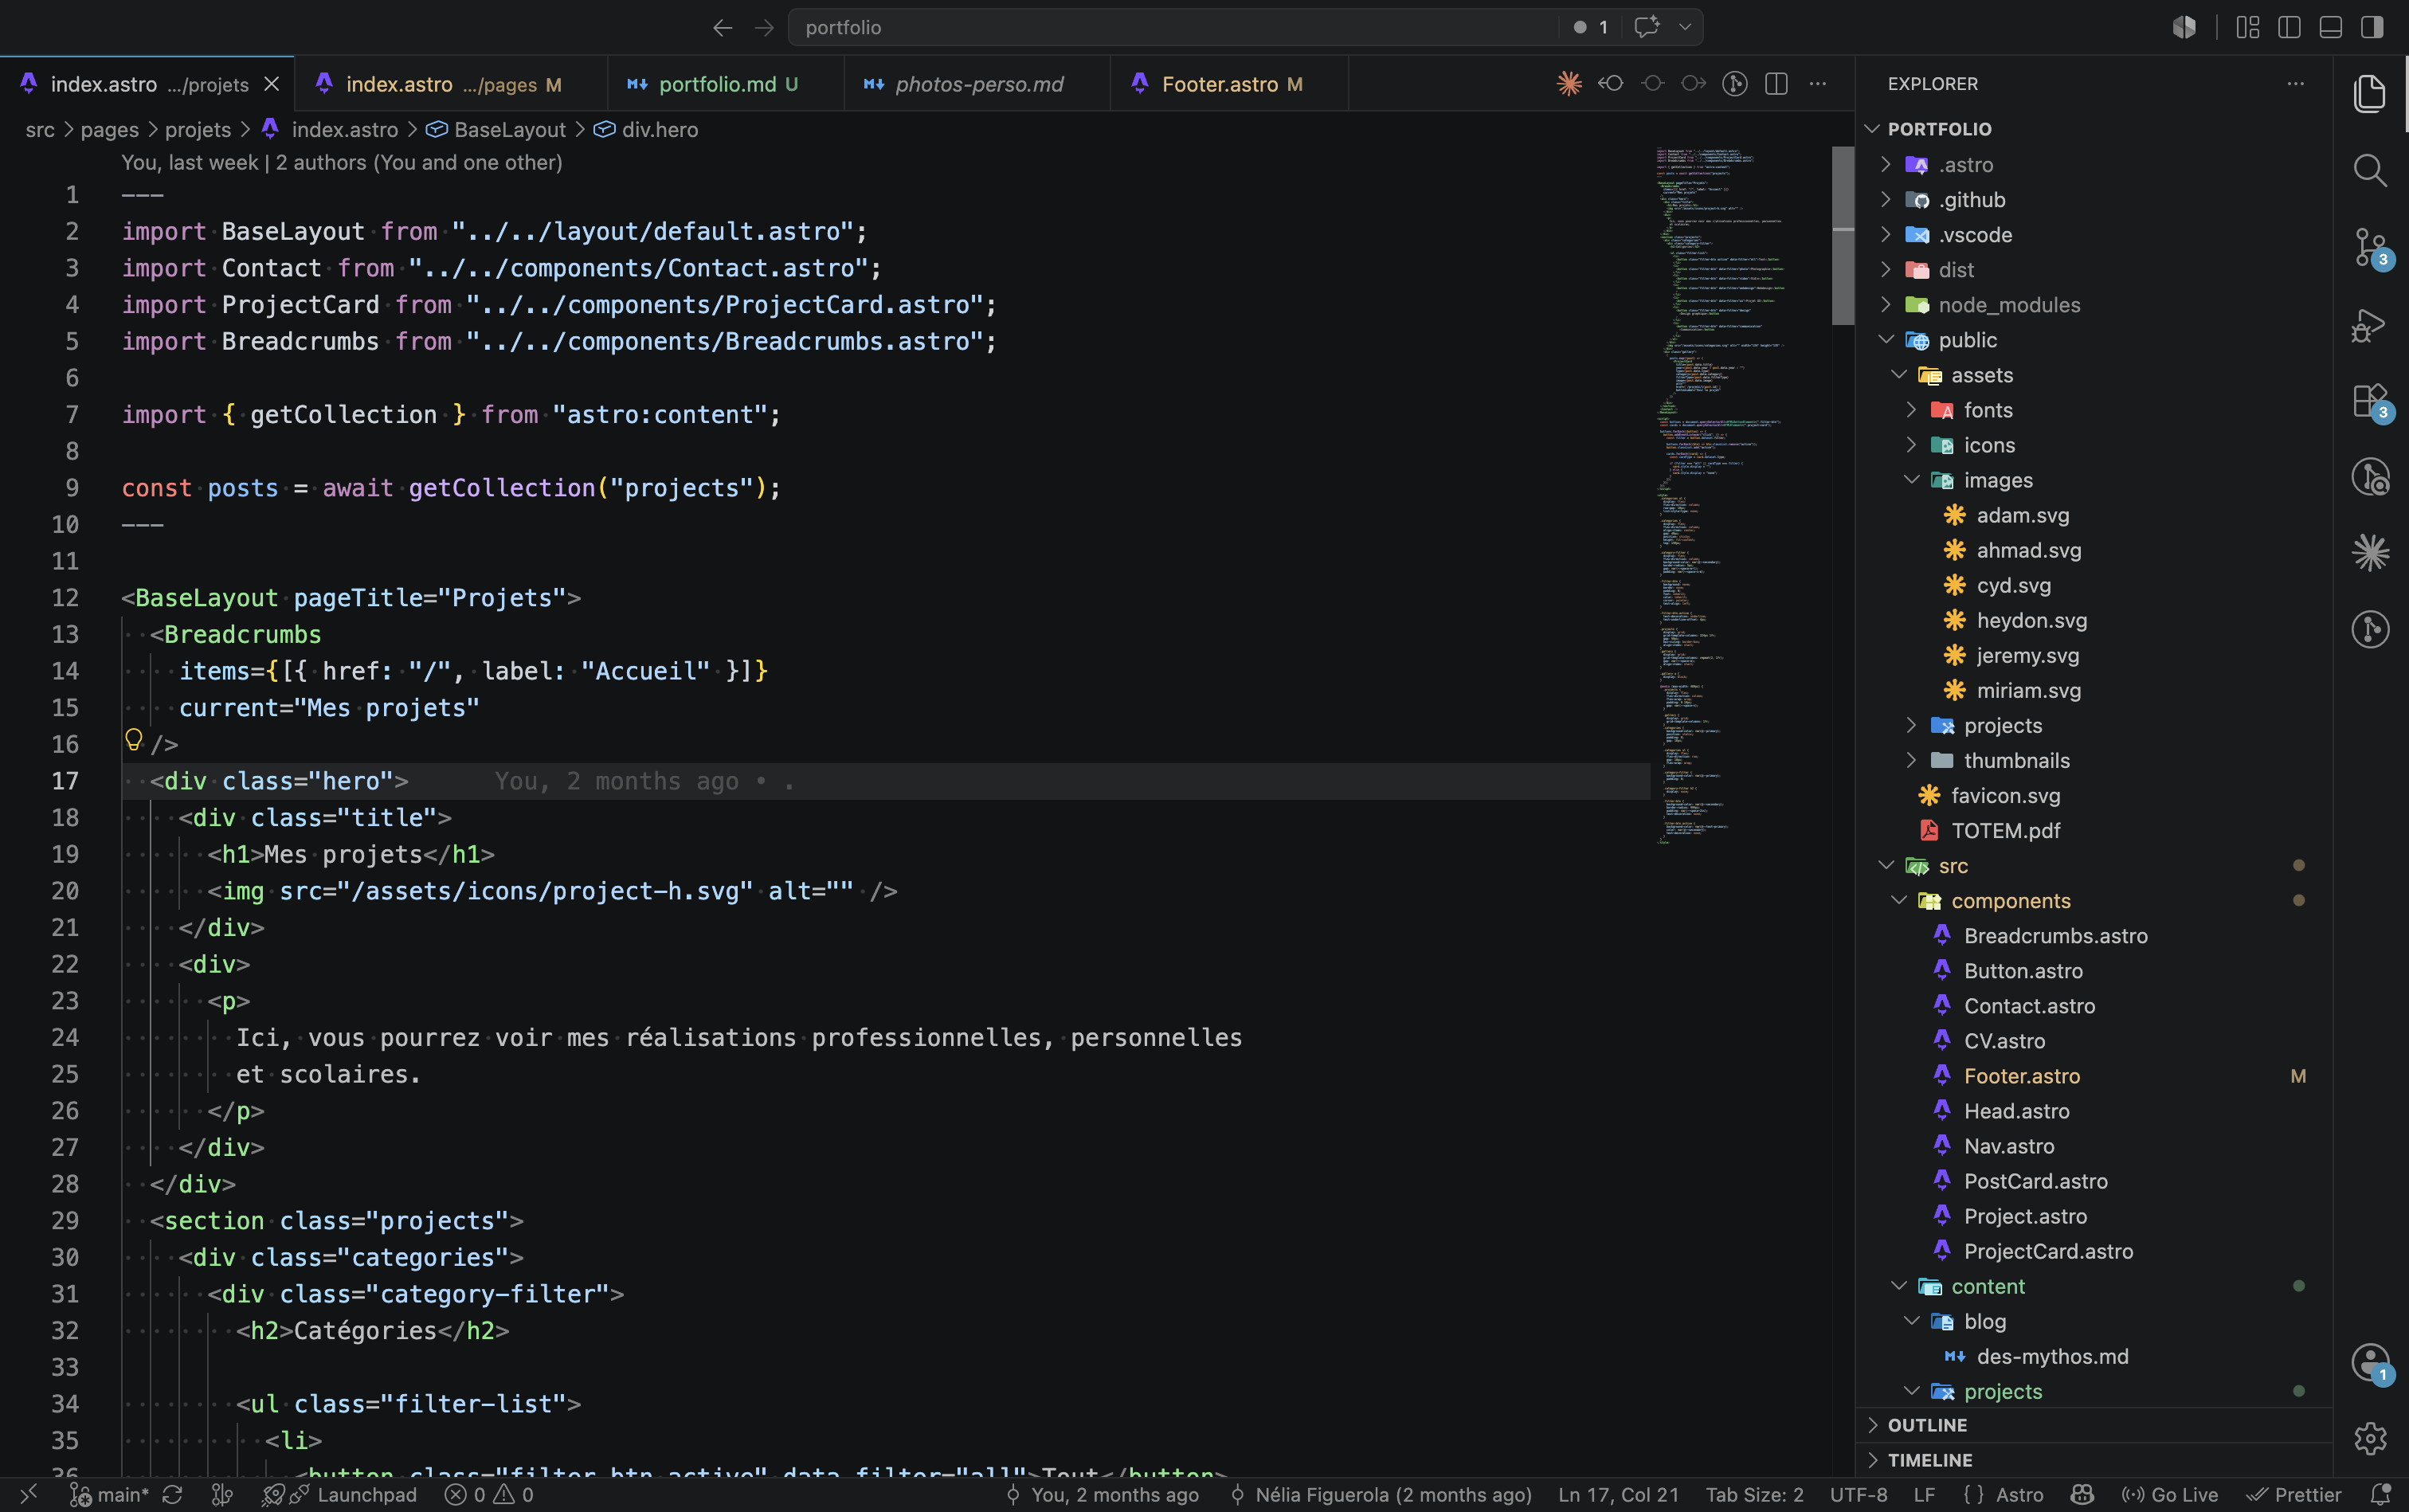The width and height of the screenshot is (2409, 1512).
Task: Switch to index.astro .../pages tab
Action: click(x=452, y=84)
